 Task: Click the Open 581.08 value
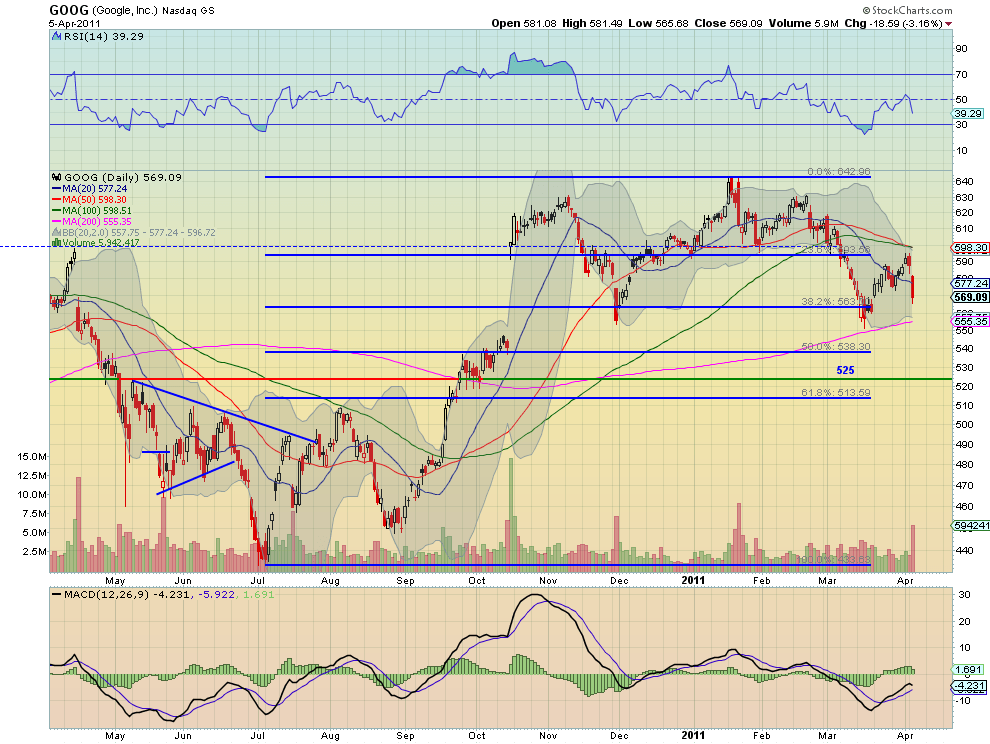point(524,23)
